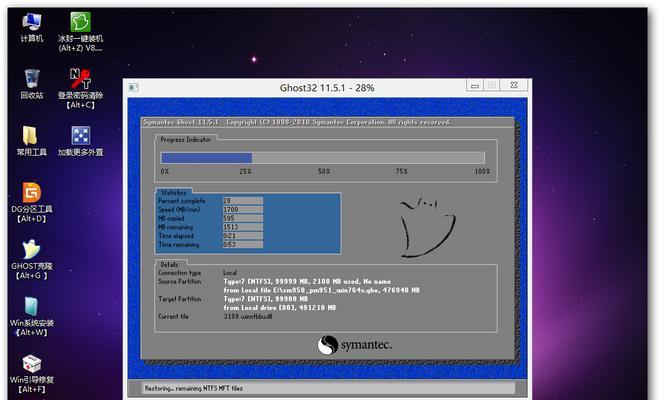Click the 50% mark under progress bar
This screenshot has height=400, width=660.
[324, 171]
